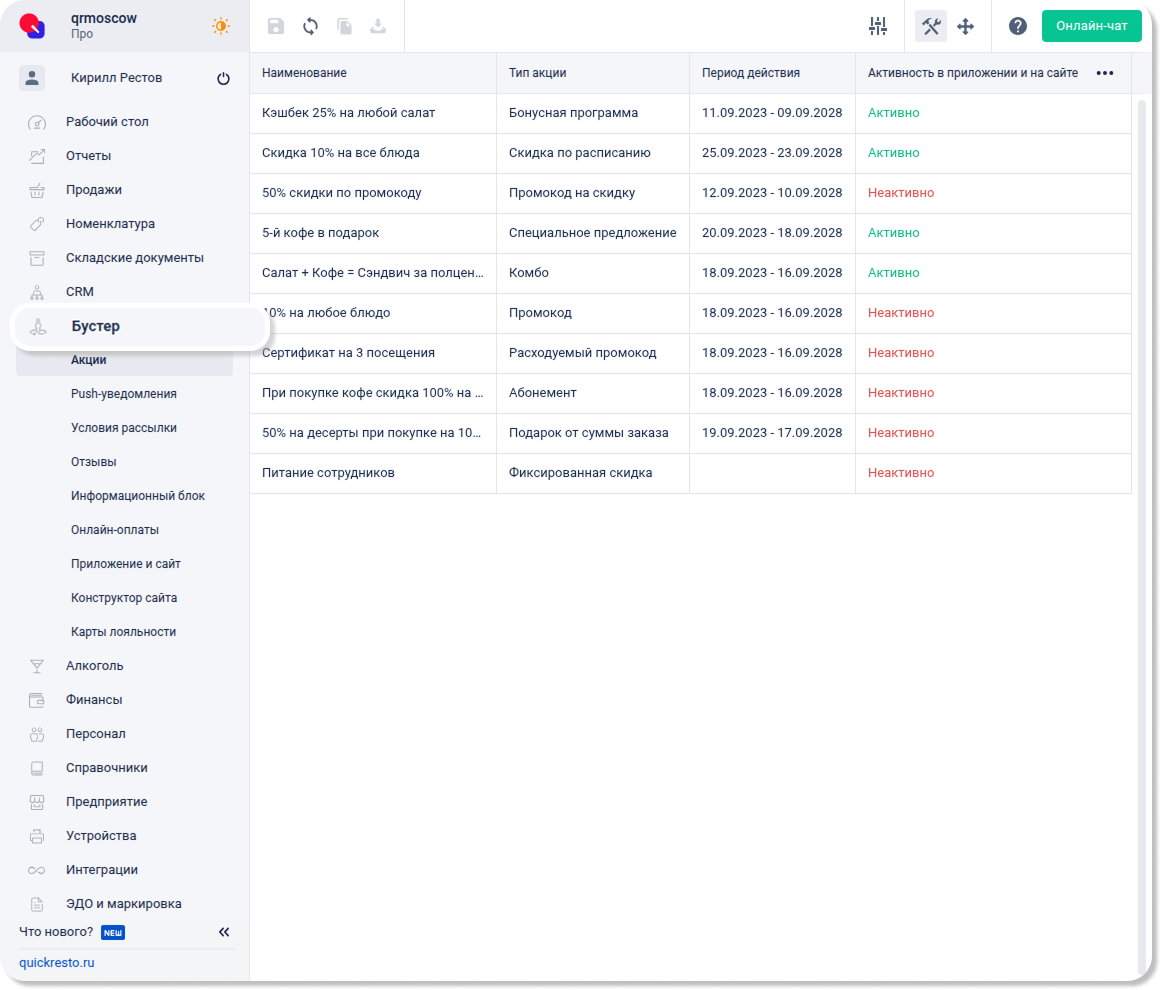Open column options three-dots menu

pyautogui.click(x=1105, y=73)
